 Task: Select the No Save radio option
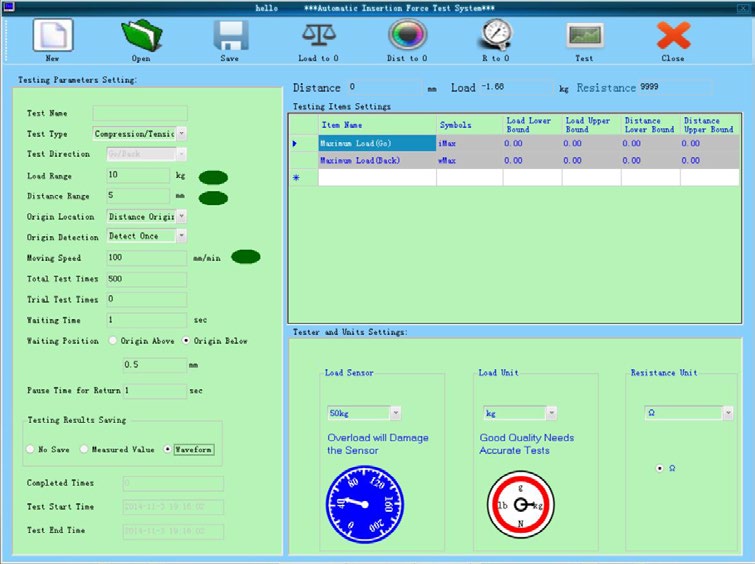[31, 450]
